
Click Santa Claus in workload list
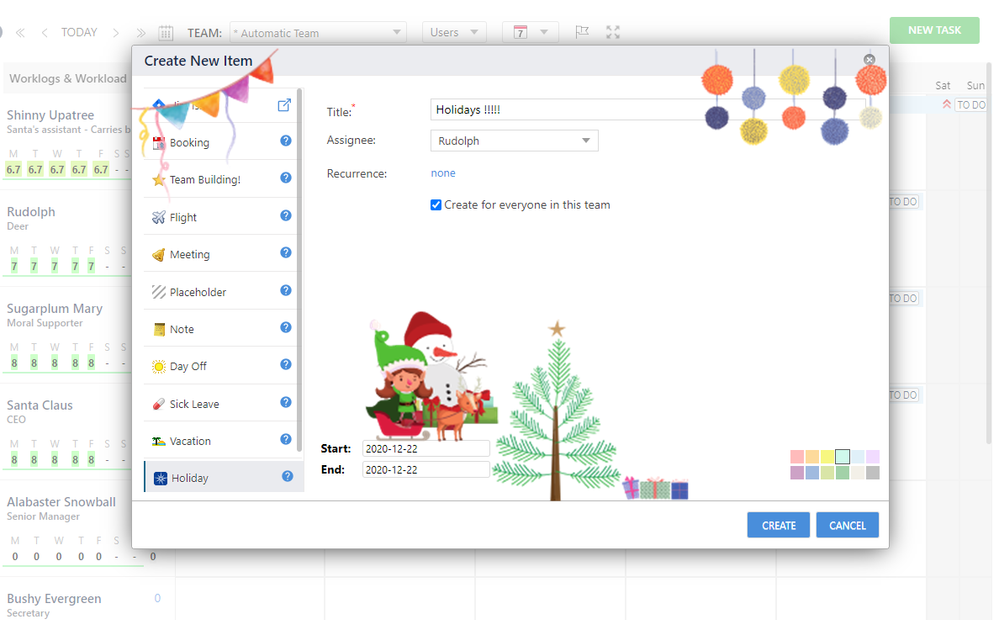pyautogui.click(x=40, y=405)
